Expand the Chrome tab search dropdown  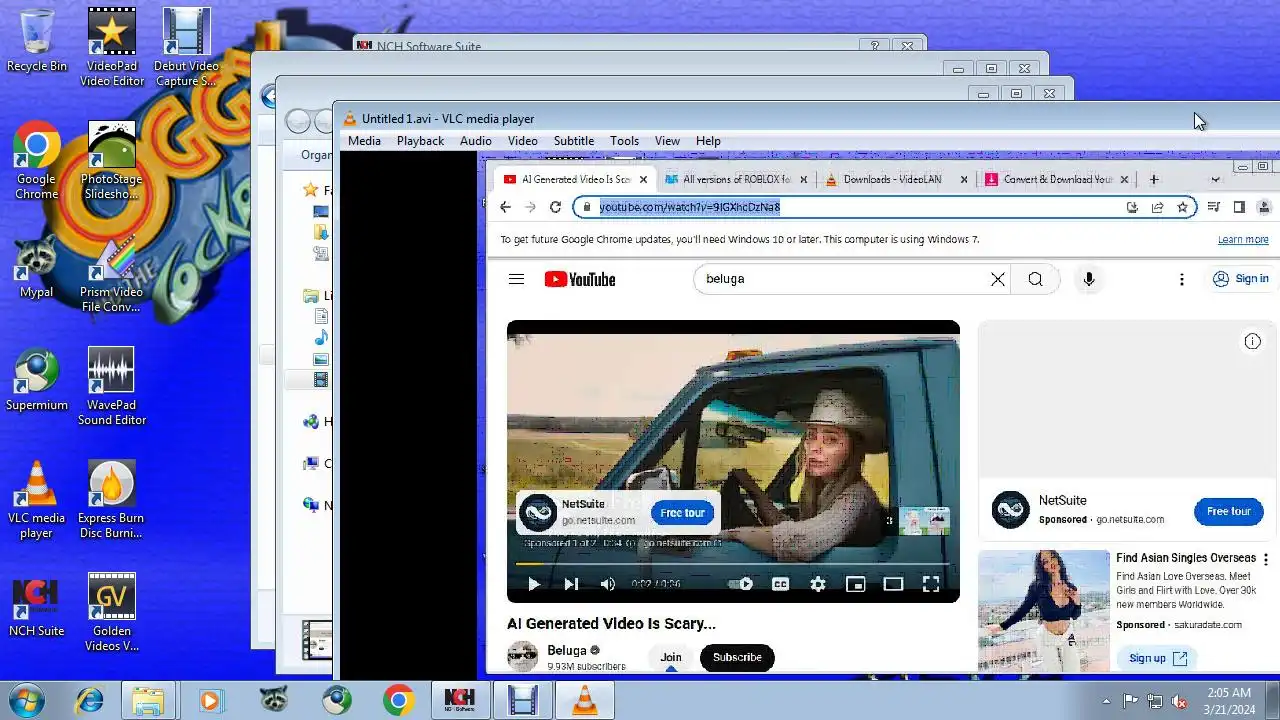tap(1215, 179)
